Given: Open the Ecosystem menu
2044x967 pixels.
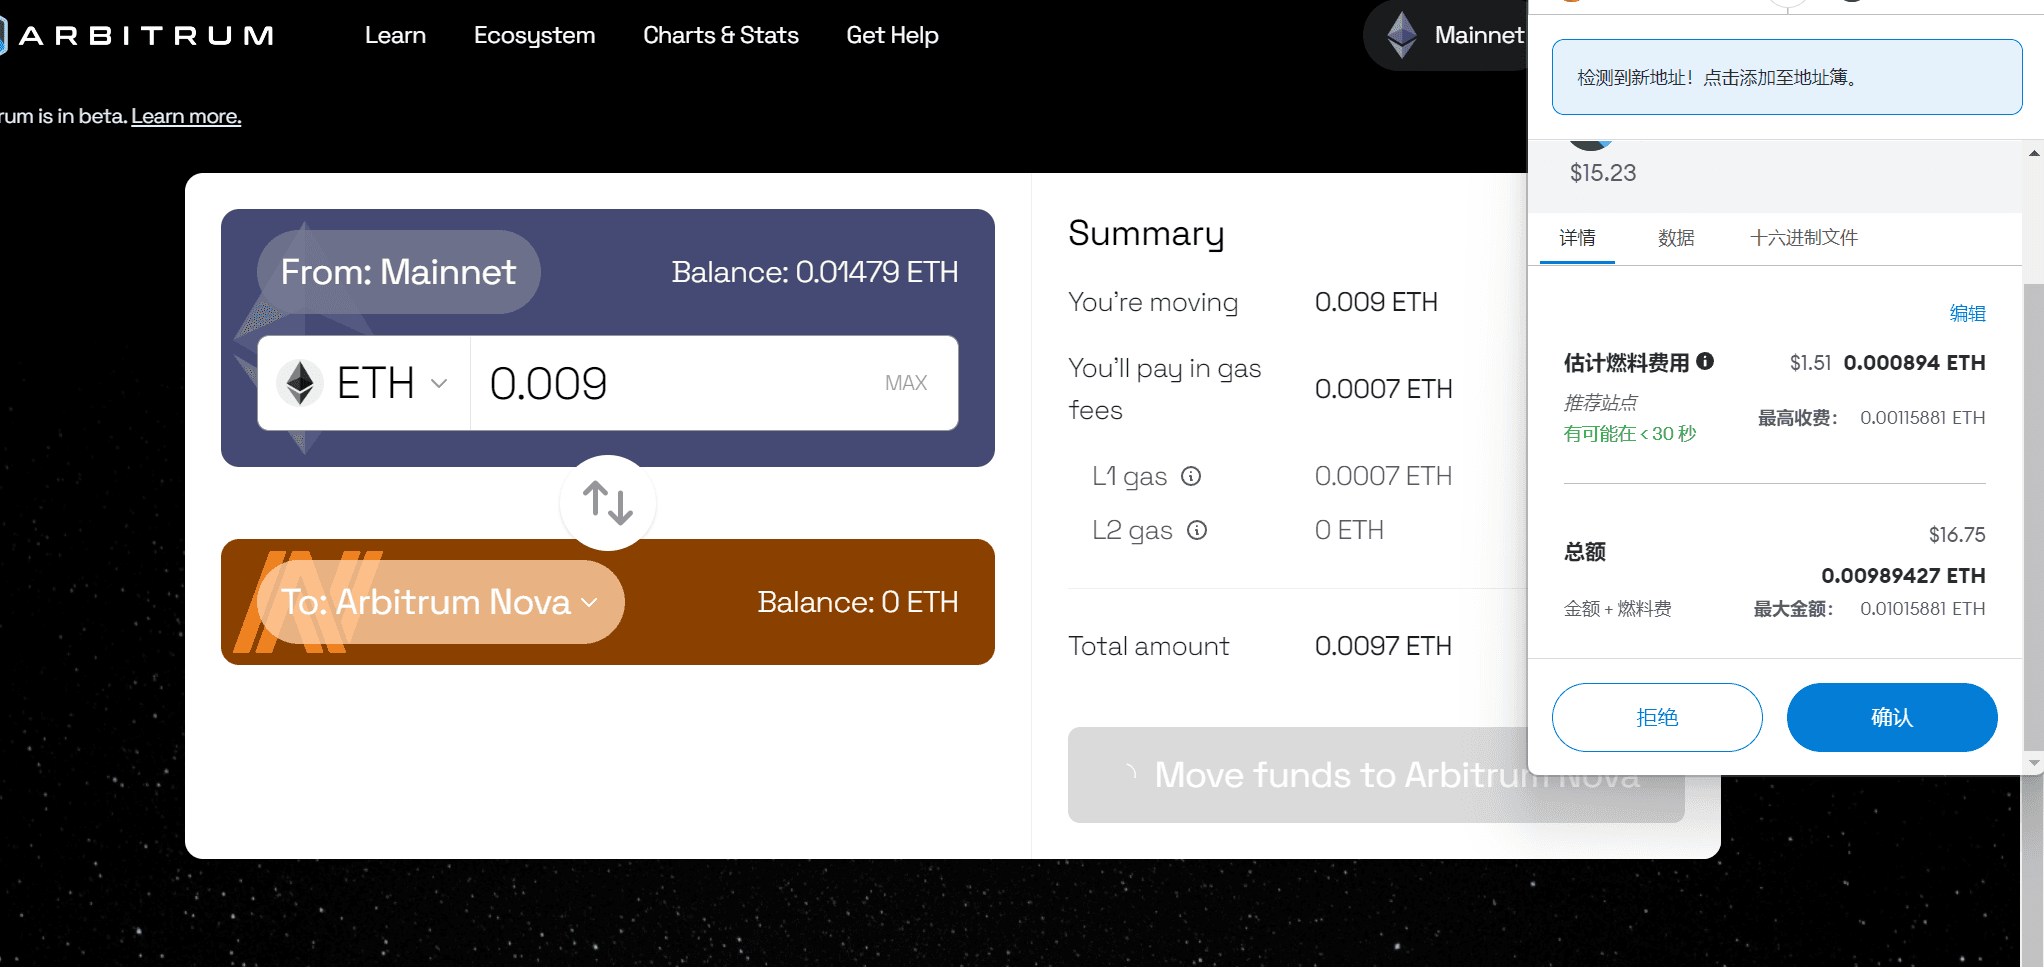Looking at the screenshot, I should tap(534, 35).
